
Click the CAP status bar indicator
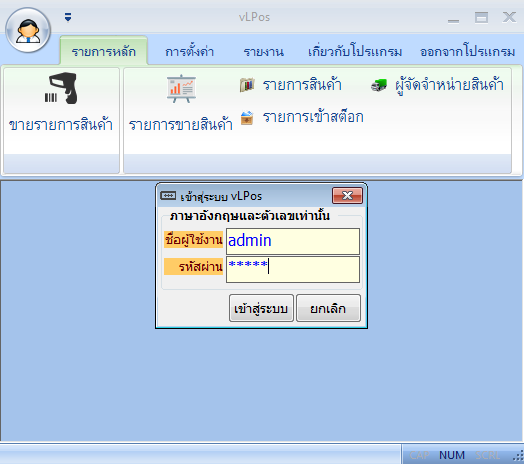[x=420, y=455]
